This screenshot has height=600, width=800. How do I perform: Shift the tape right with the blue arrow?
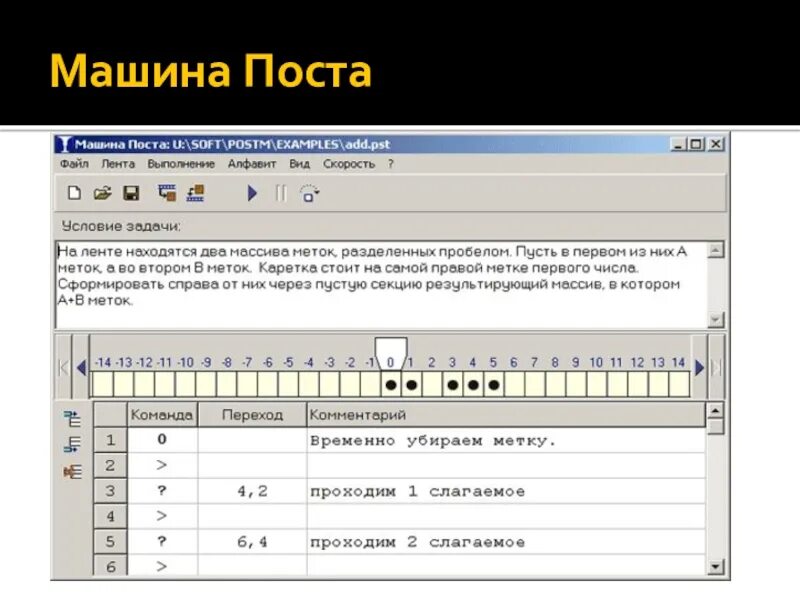(x=699, y=367)
